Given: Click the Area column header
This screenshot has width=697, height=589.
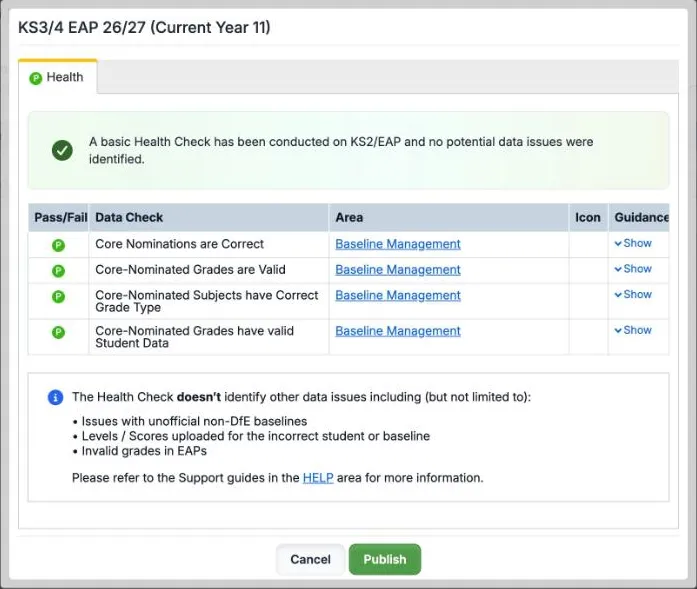Looking at the screenshot, I should tap(449, 217).
